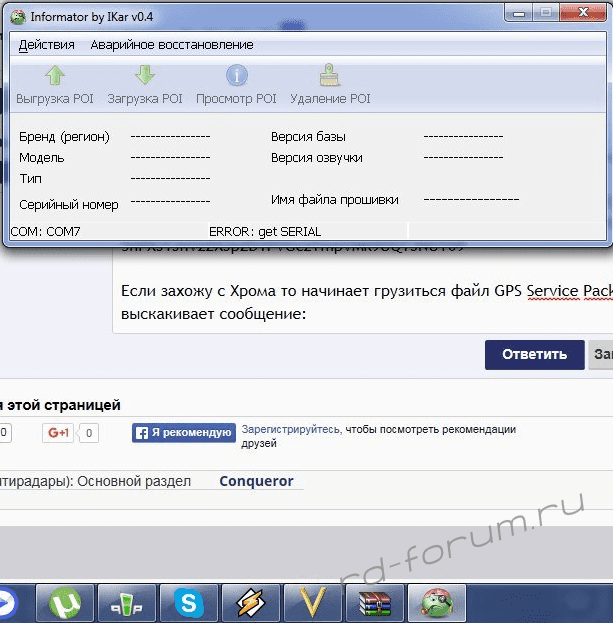Click the Удаление POI brush icon
Image resolution: width=613 pixels, height=623 pixels.
point(330,76)
